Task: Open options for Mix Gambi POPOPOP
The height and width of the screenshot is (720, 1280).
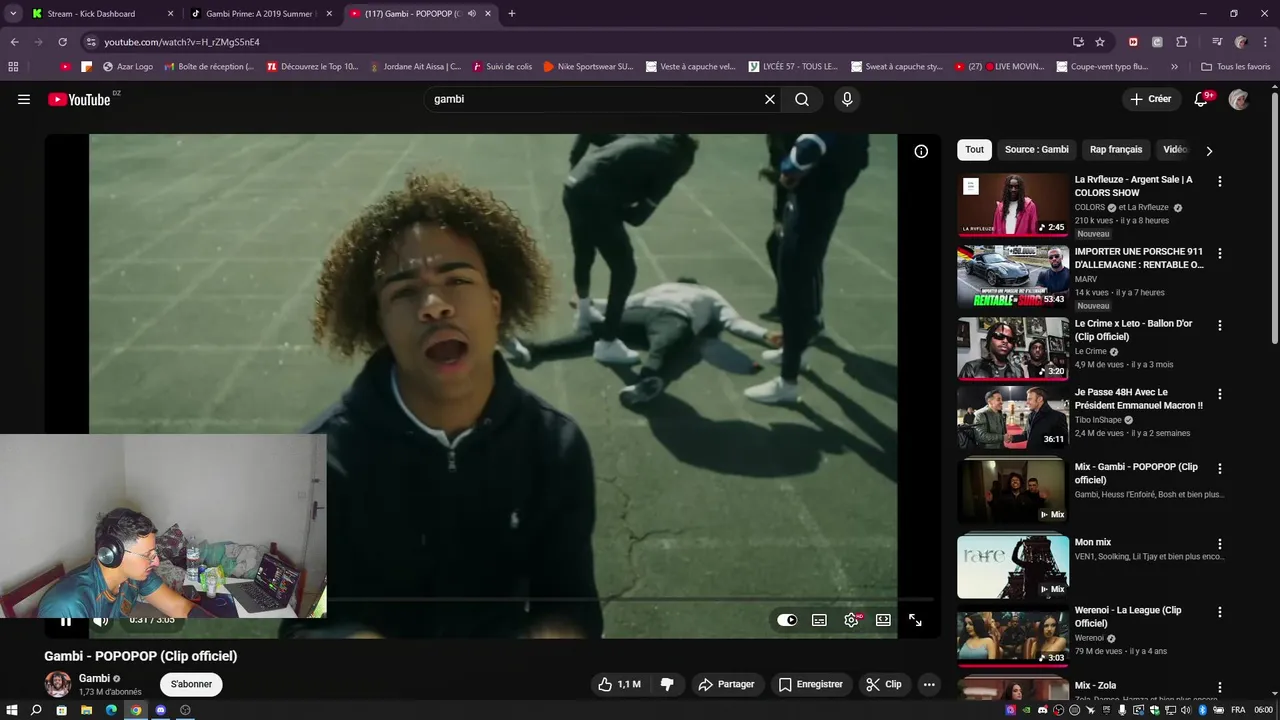Action: pos(1219,469)
